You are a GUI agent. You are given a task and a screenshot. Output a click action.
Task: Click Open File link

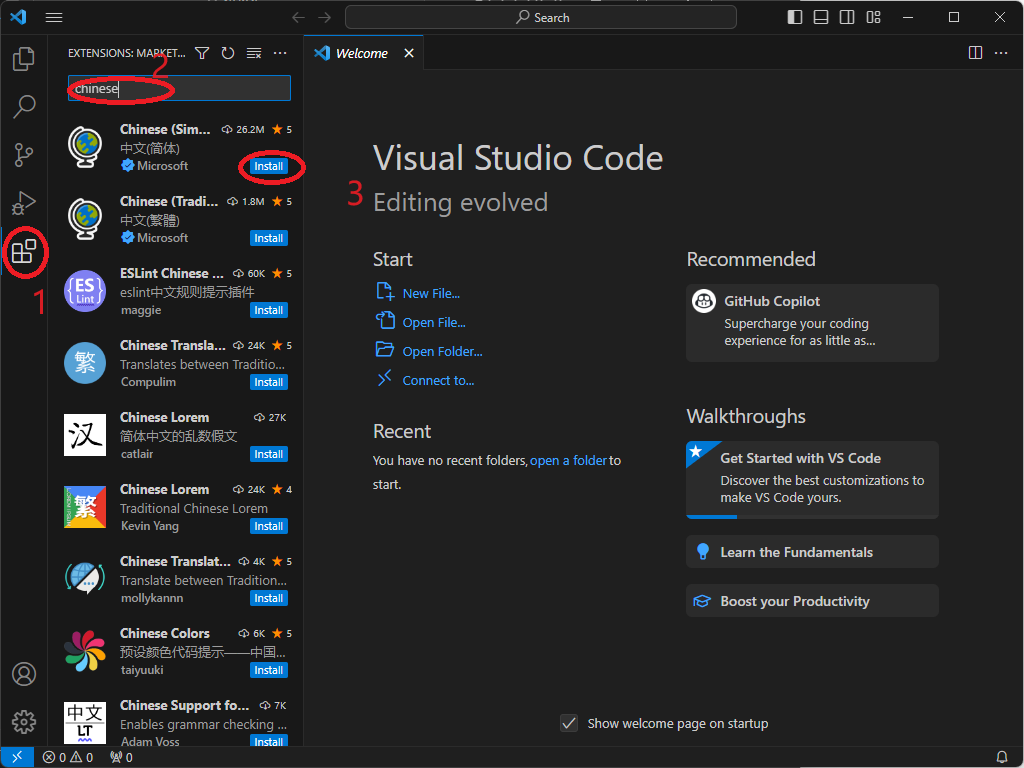pyautogui.click(x=434, y=323)
